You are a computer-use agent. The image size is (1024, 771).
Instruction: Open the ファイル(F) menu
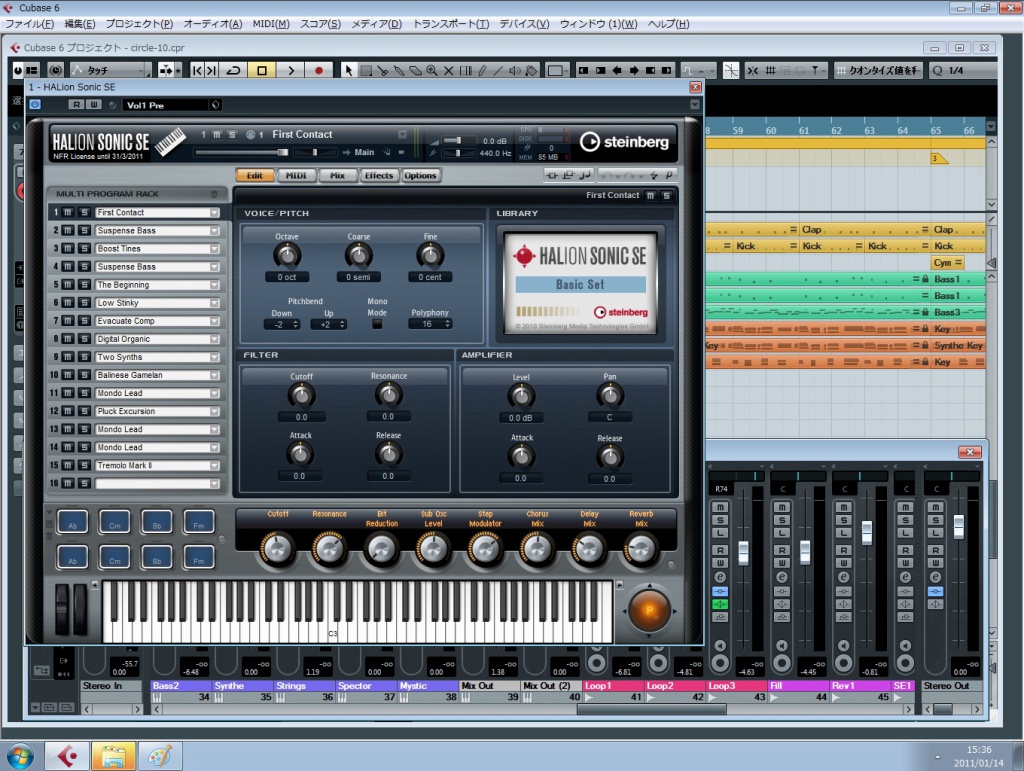(29, 24)
